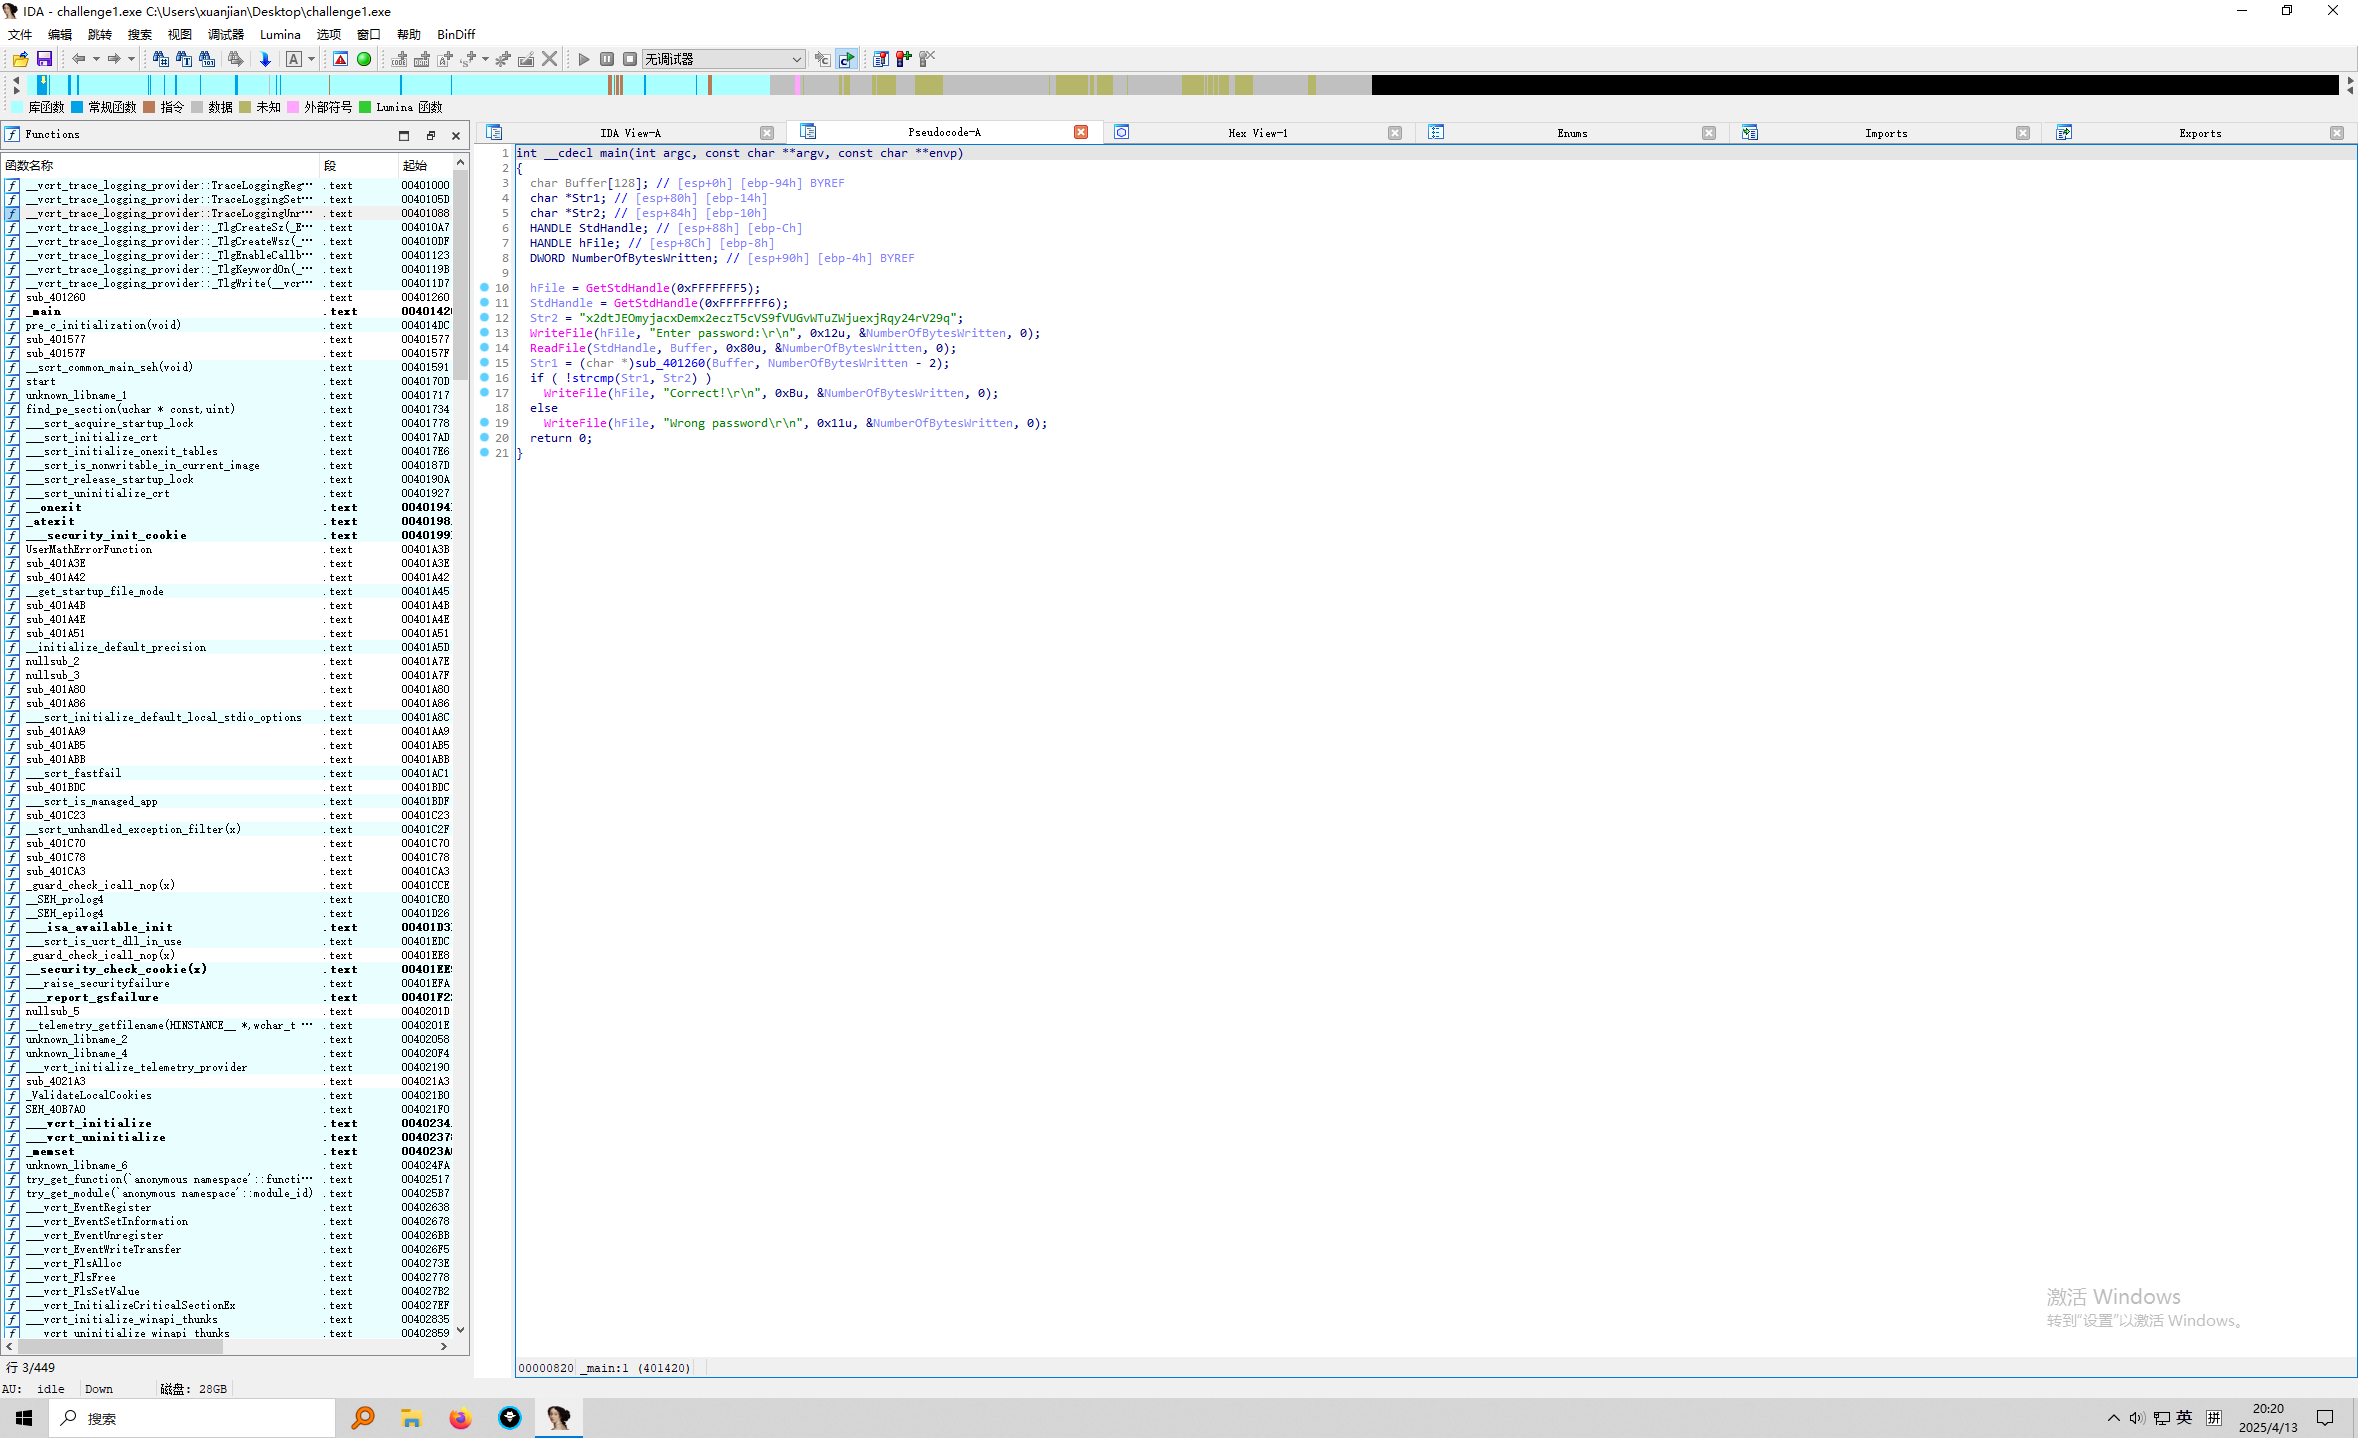
Task: Open the Lumina menu
Action: (x=280, y=34)
